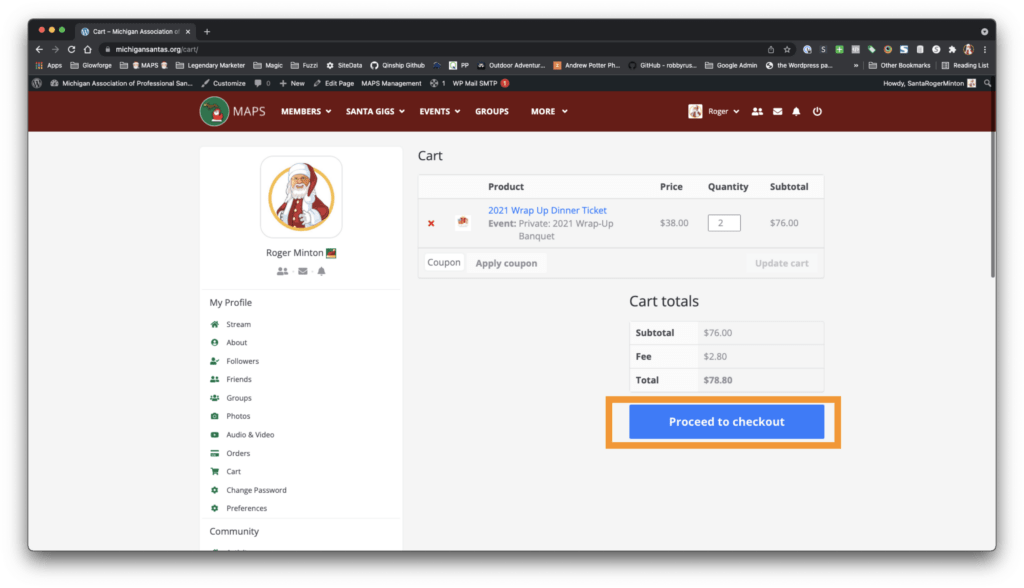The image size is (1024, 588).
Task: Click New in the WordPress admin bar
Action: tap(292, 84)
